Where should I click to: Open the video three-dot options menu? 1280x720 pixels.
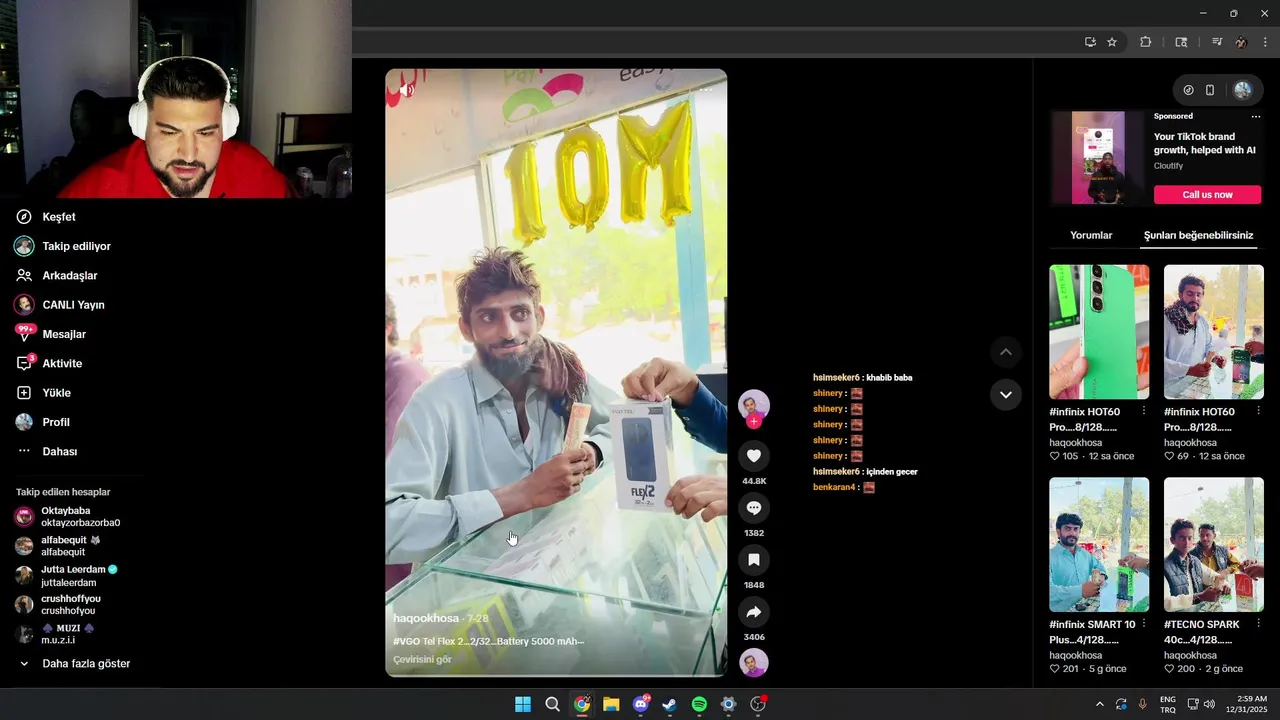tap(705, 90)
